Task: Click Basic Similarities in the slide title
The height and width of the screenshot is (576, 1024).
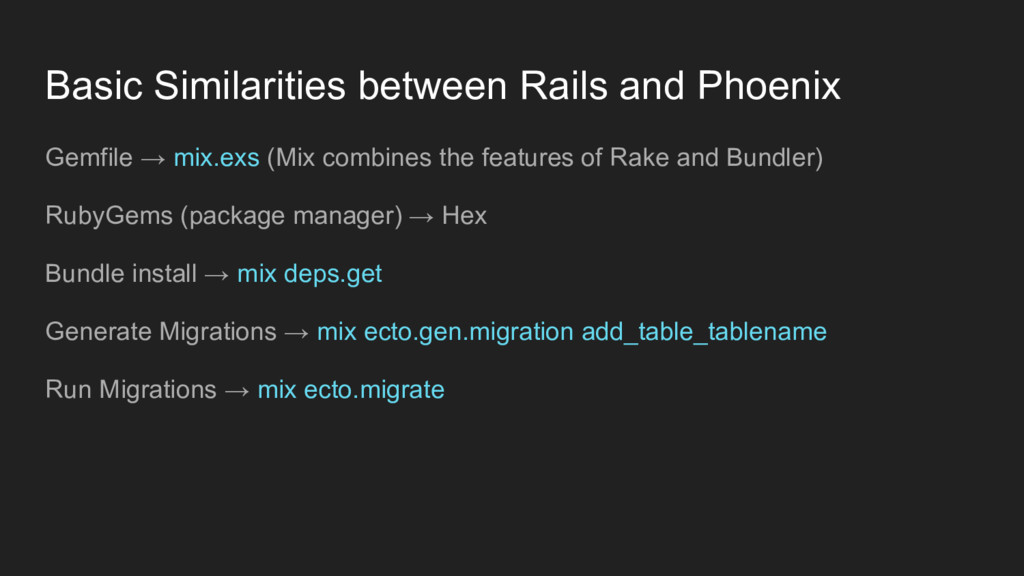Action: 195,86
